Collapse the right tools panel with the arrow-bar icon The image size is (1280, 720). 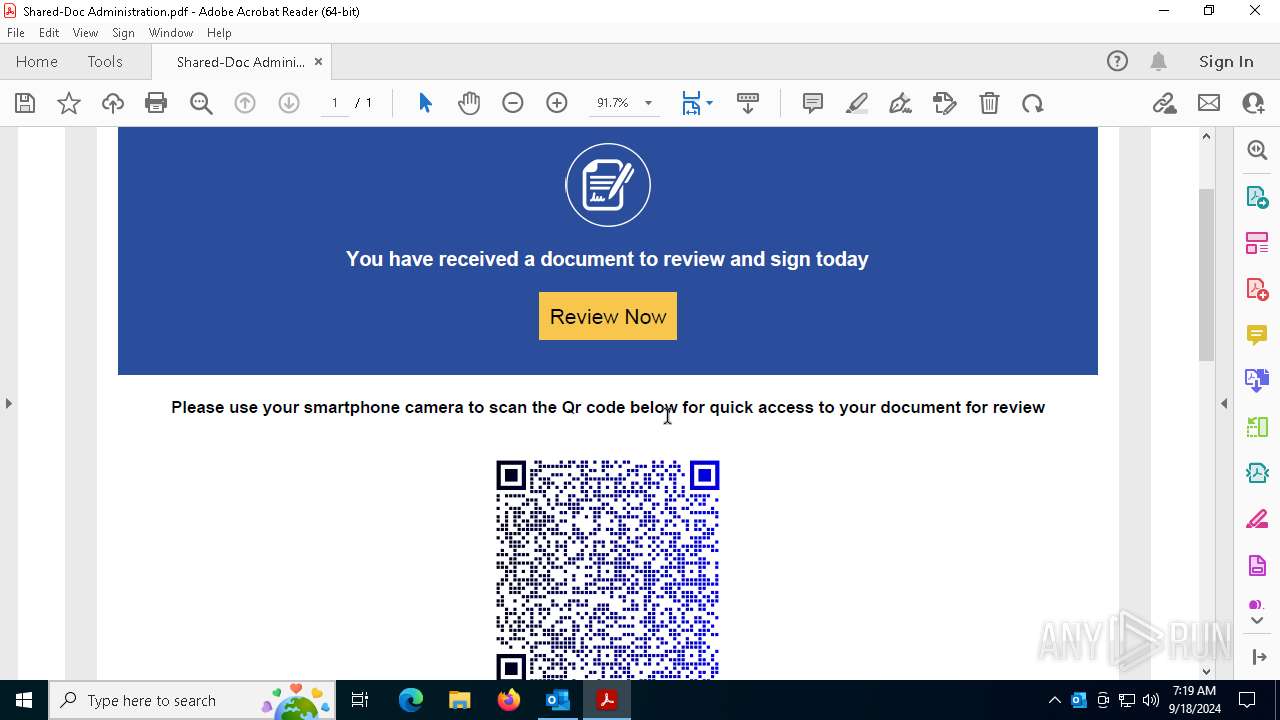[1258, 657]
